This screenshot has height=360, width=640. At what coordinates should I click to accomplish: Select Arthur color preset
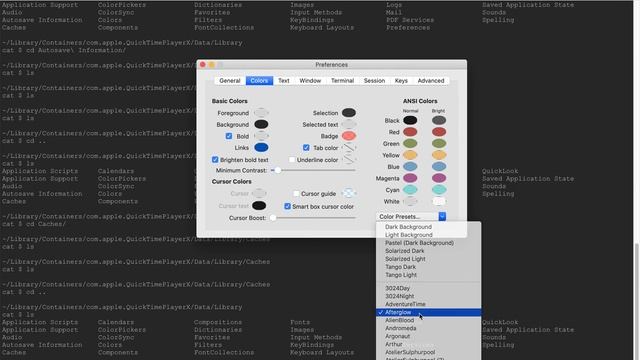(x=429, y=344)
